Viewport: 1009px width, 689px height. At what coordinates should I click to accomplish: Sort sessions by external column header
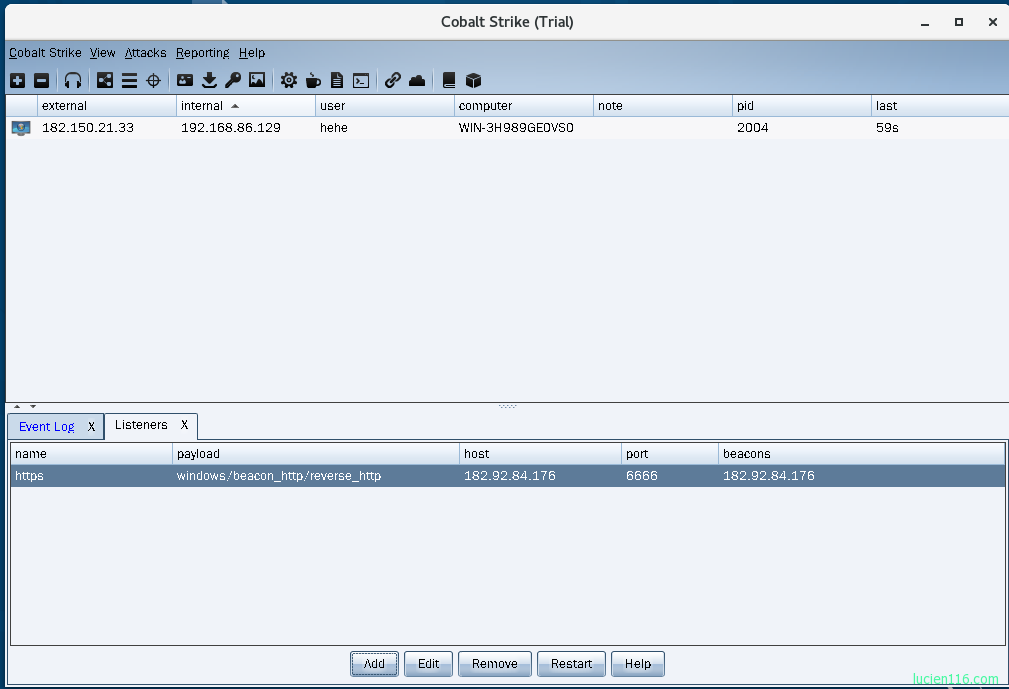(107, 106)
